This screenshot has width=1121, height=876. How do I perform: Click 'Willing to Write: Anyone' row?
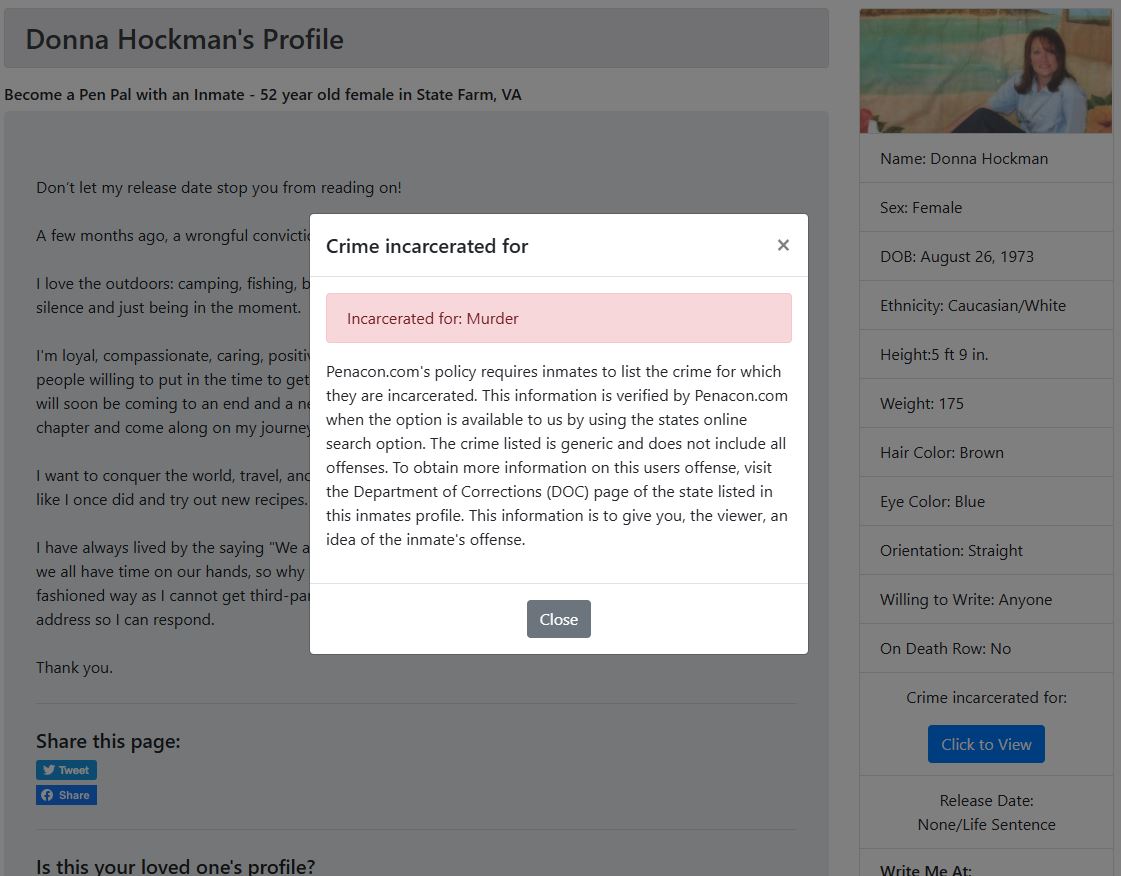(x=985, y=599)
